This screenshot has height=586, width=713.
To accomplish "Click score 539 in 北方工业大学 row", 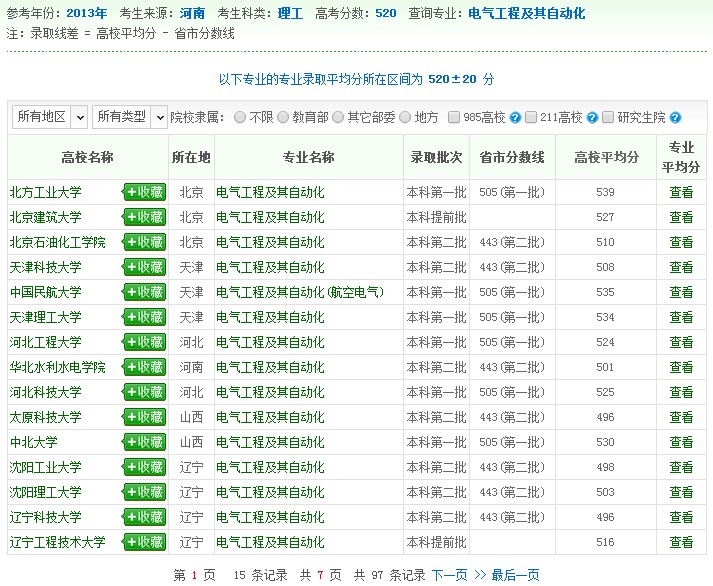I will tap(605, 192).
